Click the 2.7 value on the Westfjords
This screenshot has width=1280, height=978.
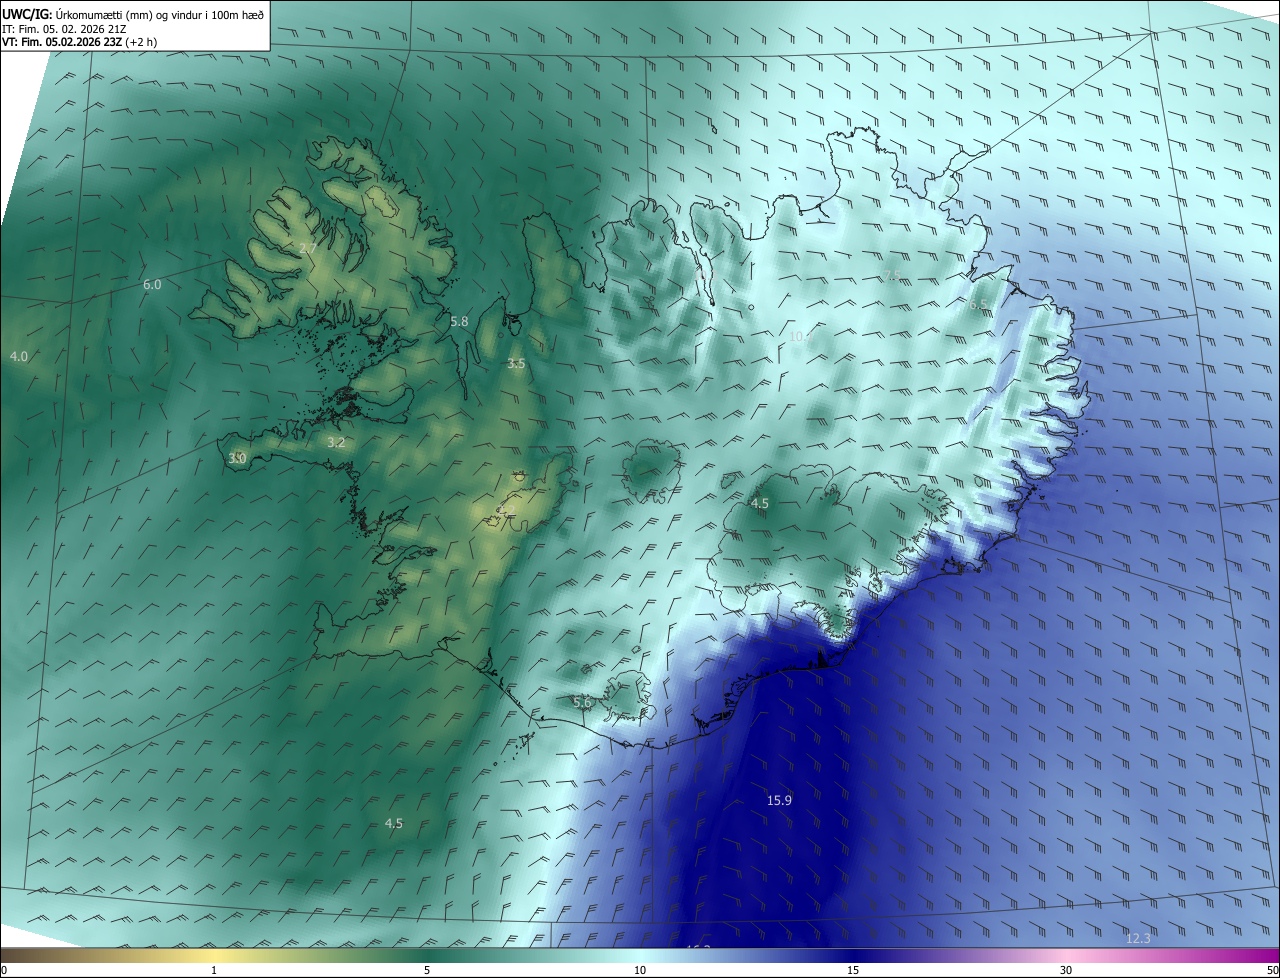pyautogui.click(x=308, y=248)
